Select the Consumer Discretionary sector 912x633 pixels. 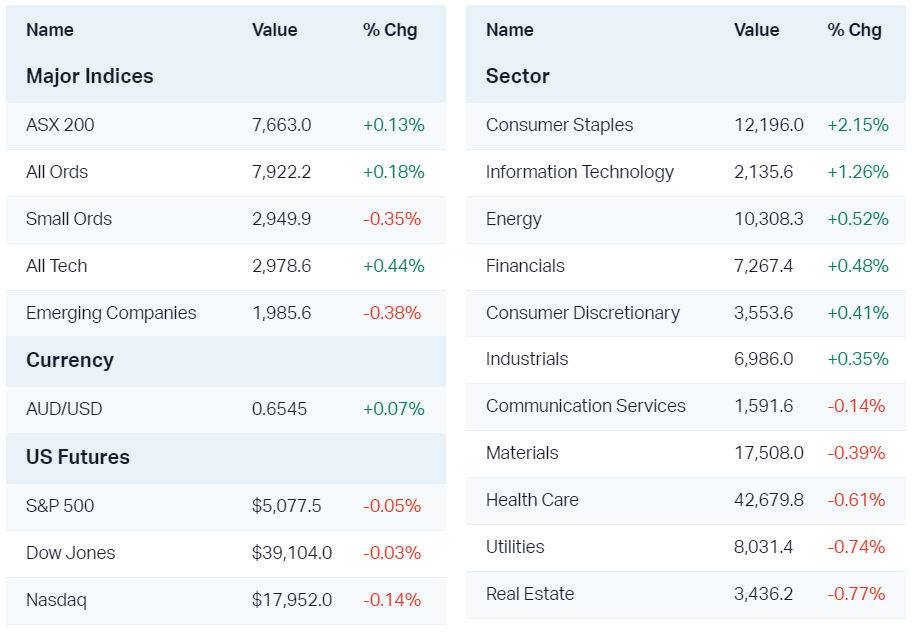pyautogui.click(x=583, y=313)
